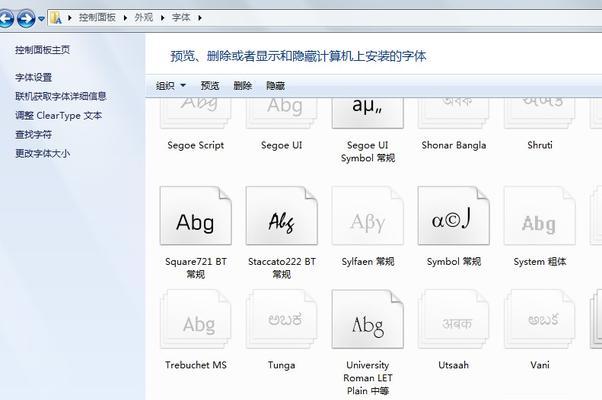602x400 pixels.
Task: Open 查找字符 link in sidebar
Action: click(33, 134)
